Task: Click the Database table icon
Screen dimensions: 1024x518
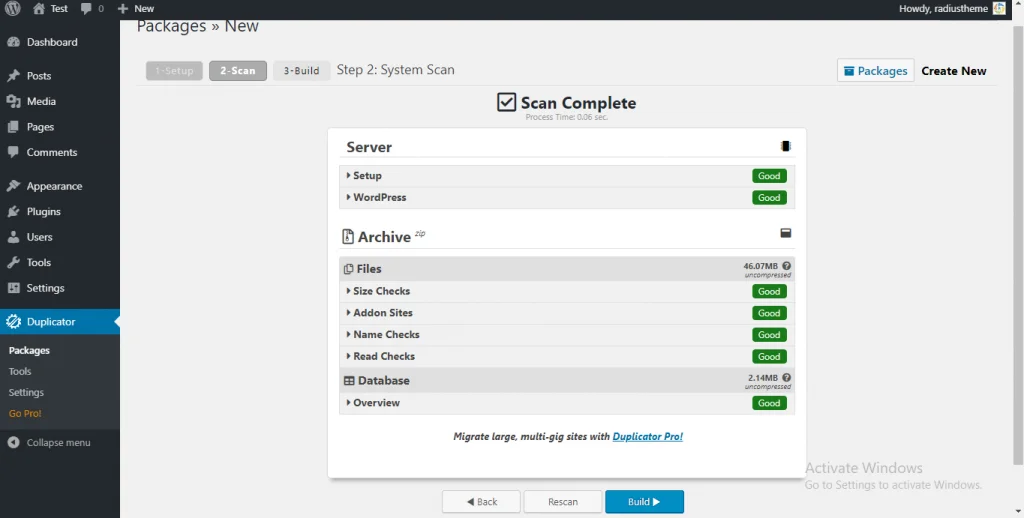Action: [349, 380]
